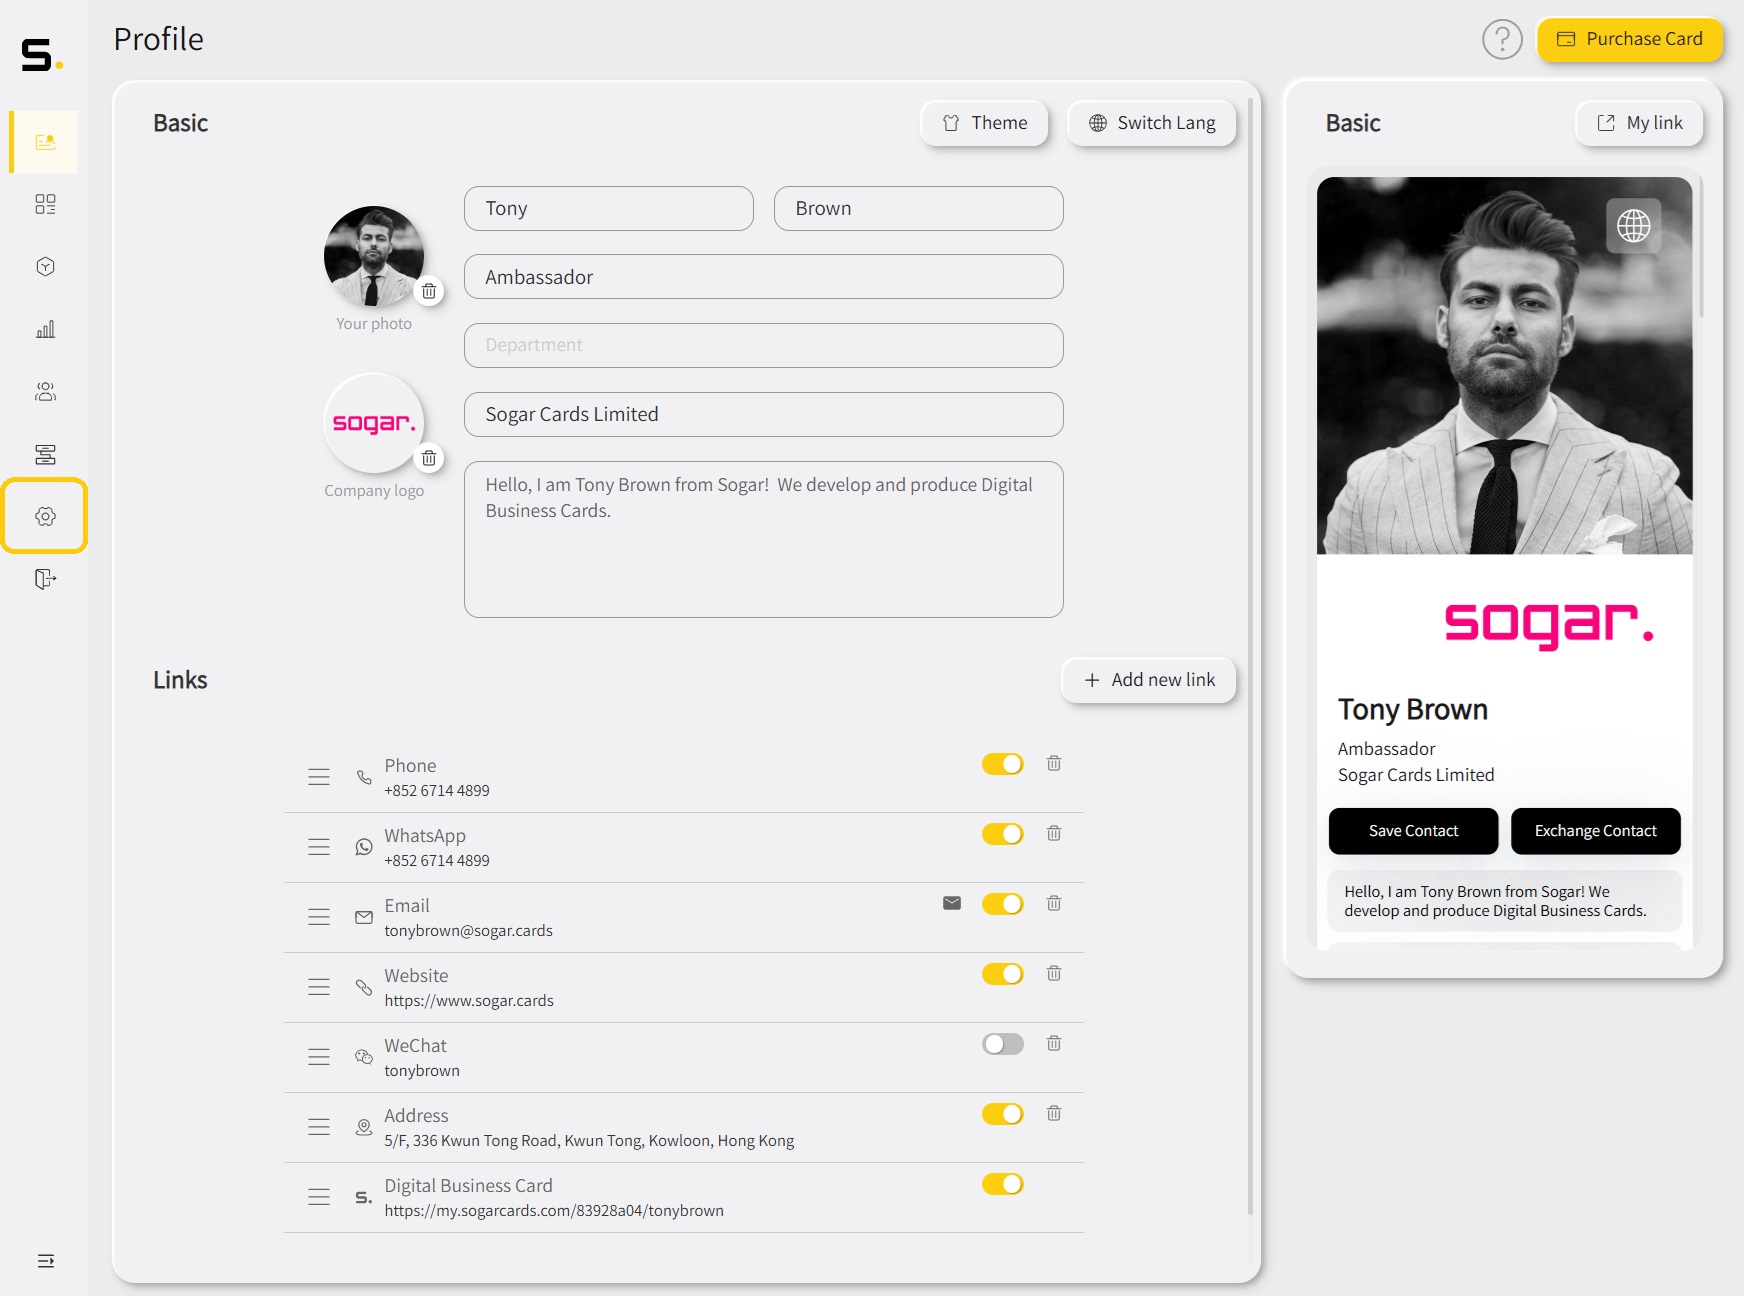Viewport: 1744px width, 1296px height.
Task: Click the globe icon on the card preview photo
Action: coord(1633,225)
